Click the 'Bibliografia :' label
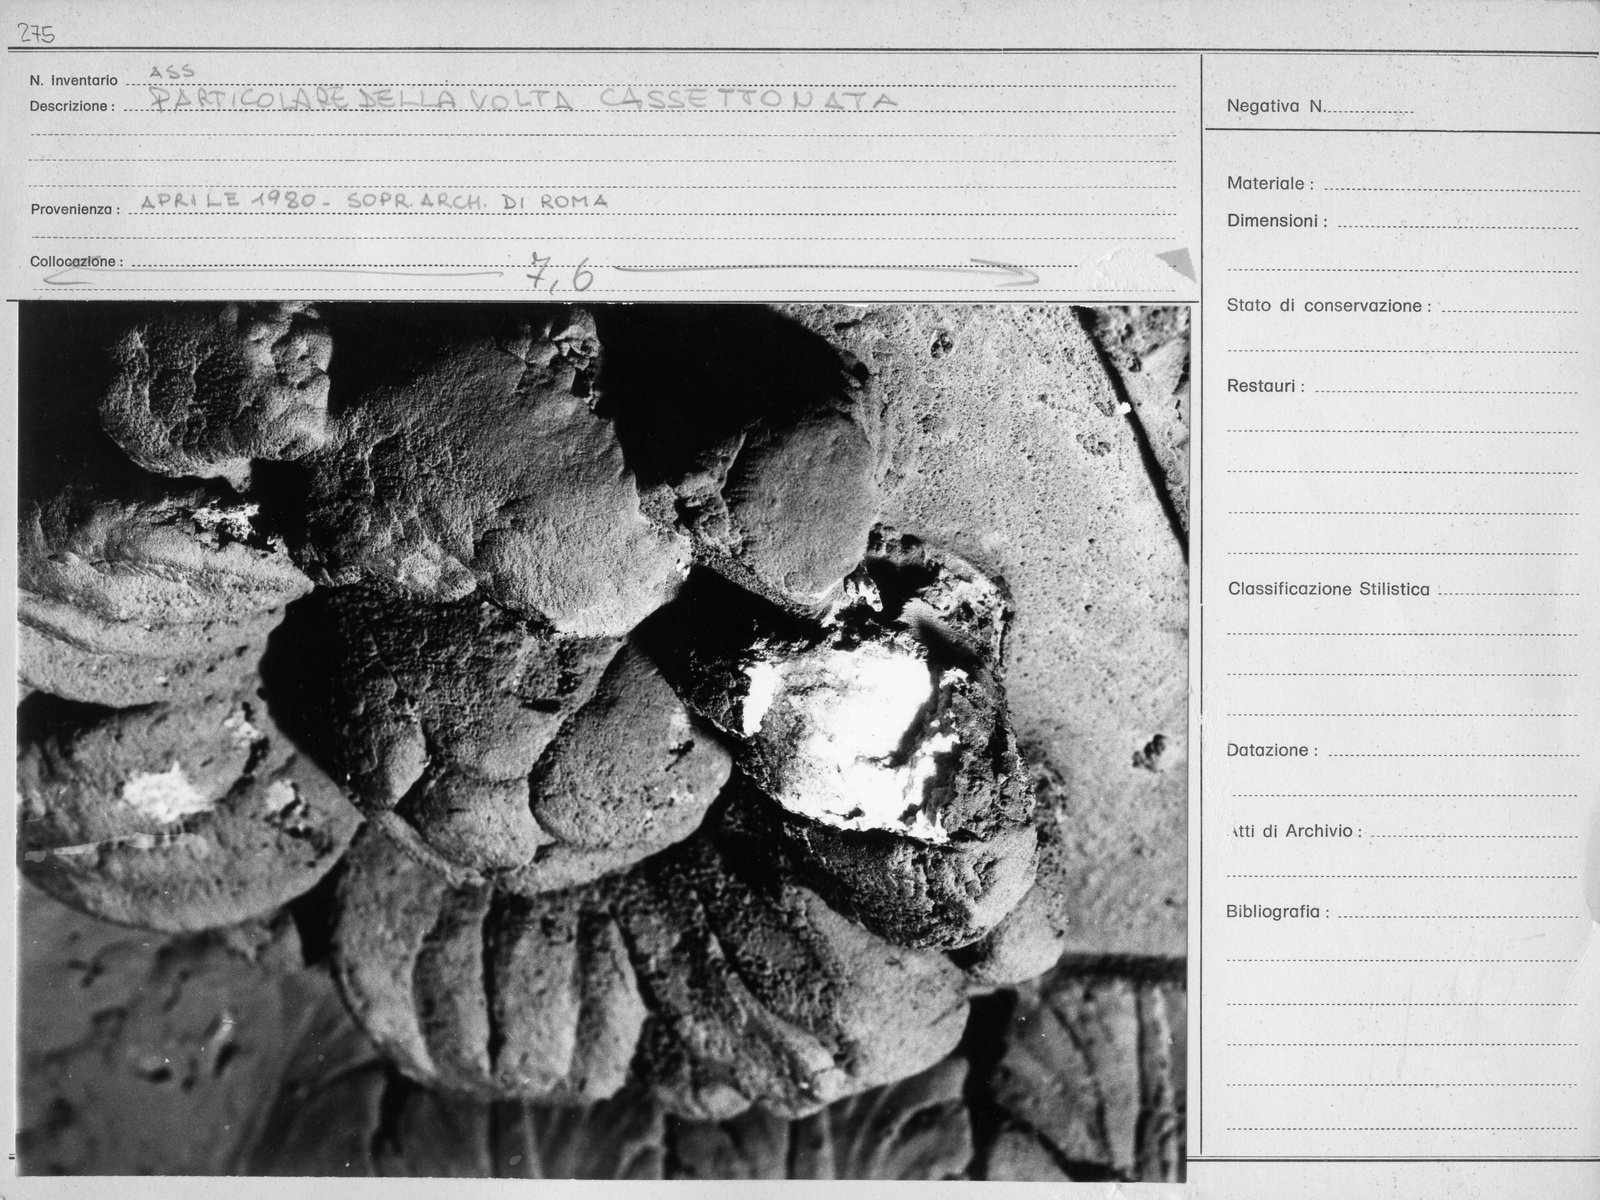1600x1200 pixels. click(1278, 912)
